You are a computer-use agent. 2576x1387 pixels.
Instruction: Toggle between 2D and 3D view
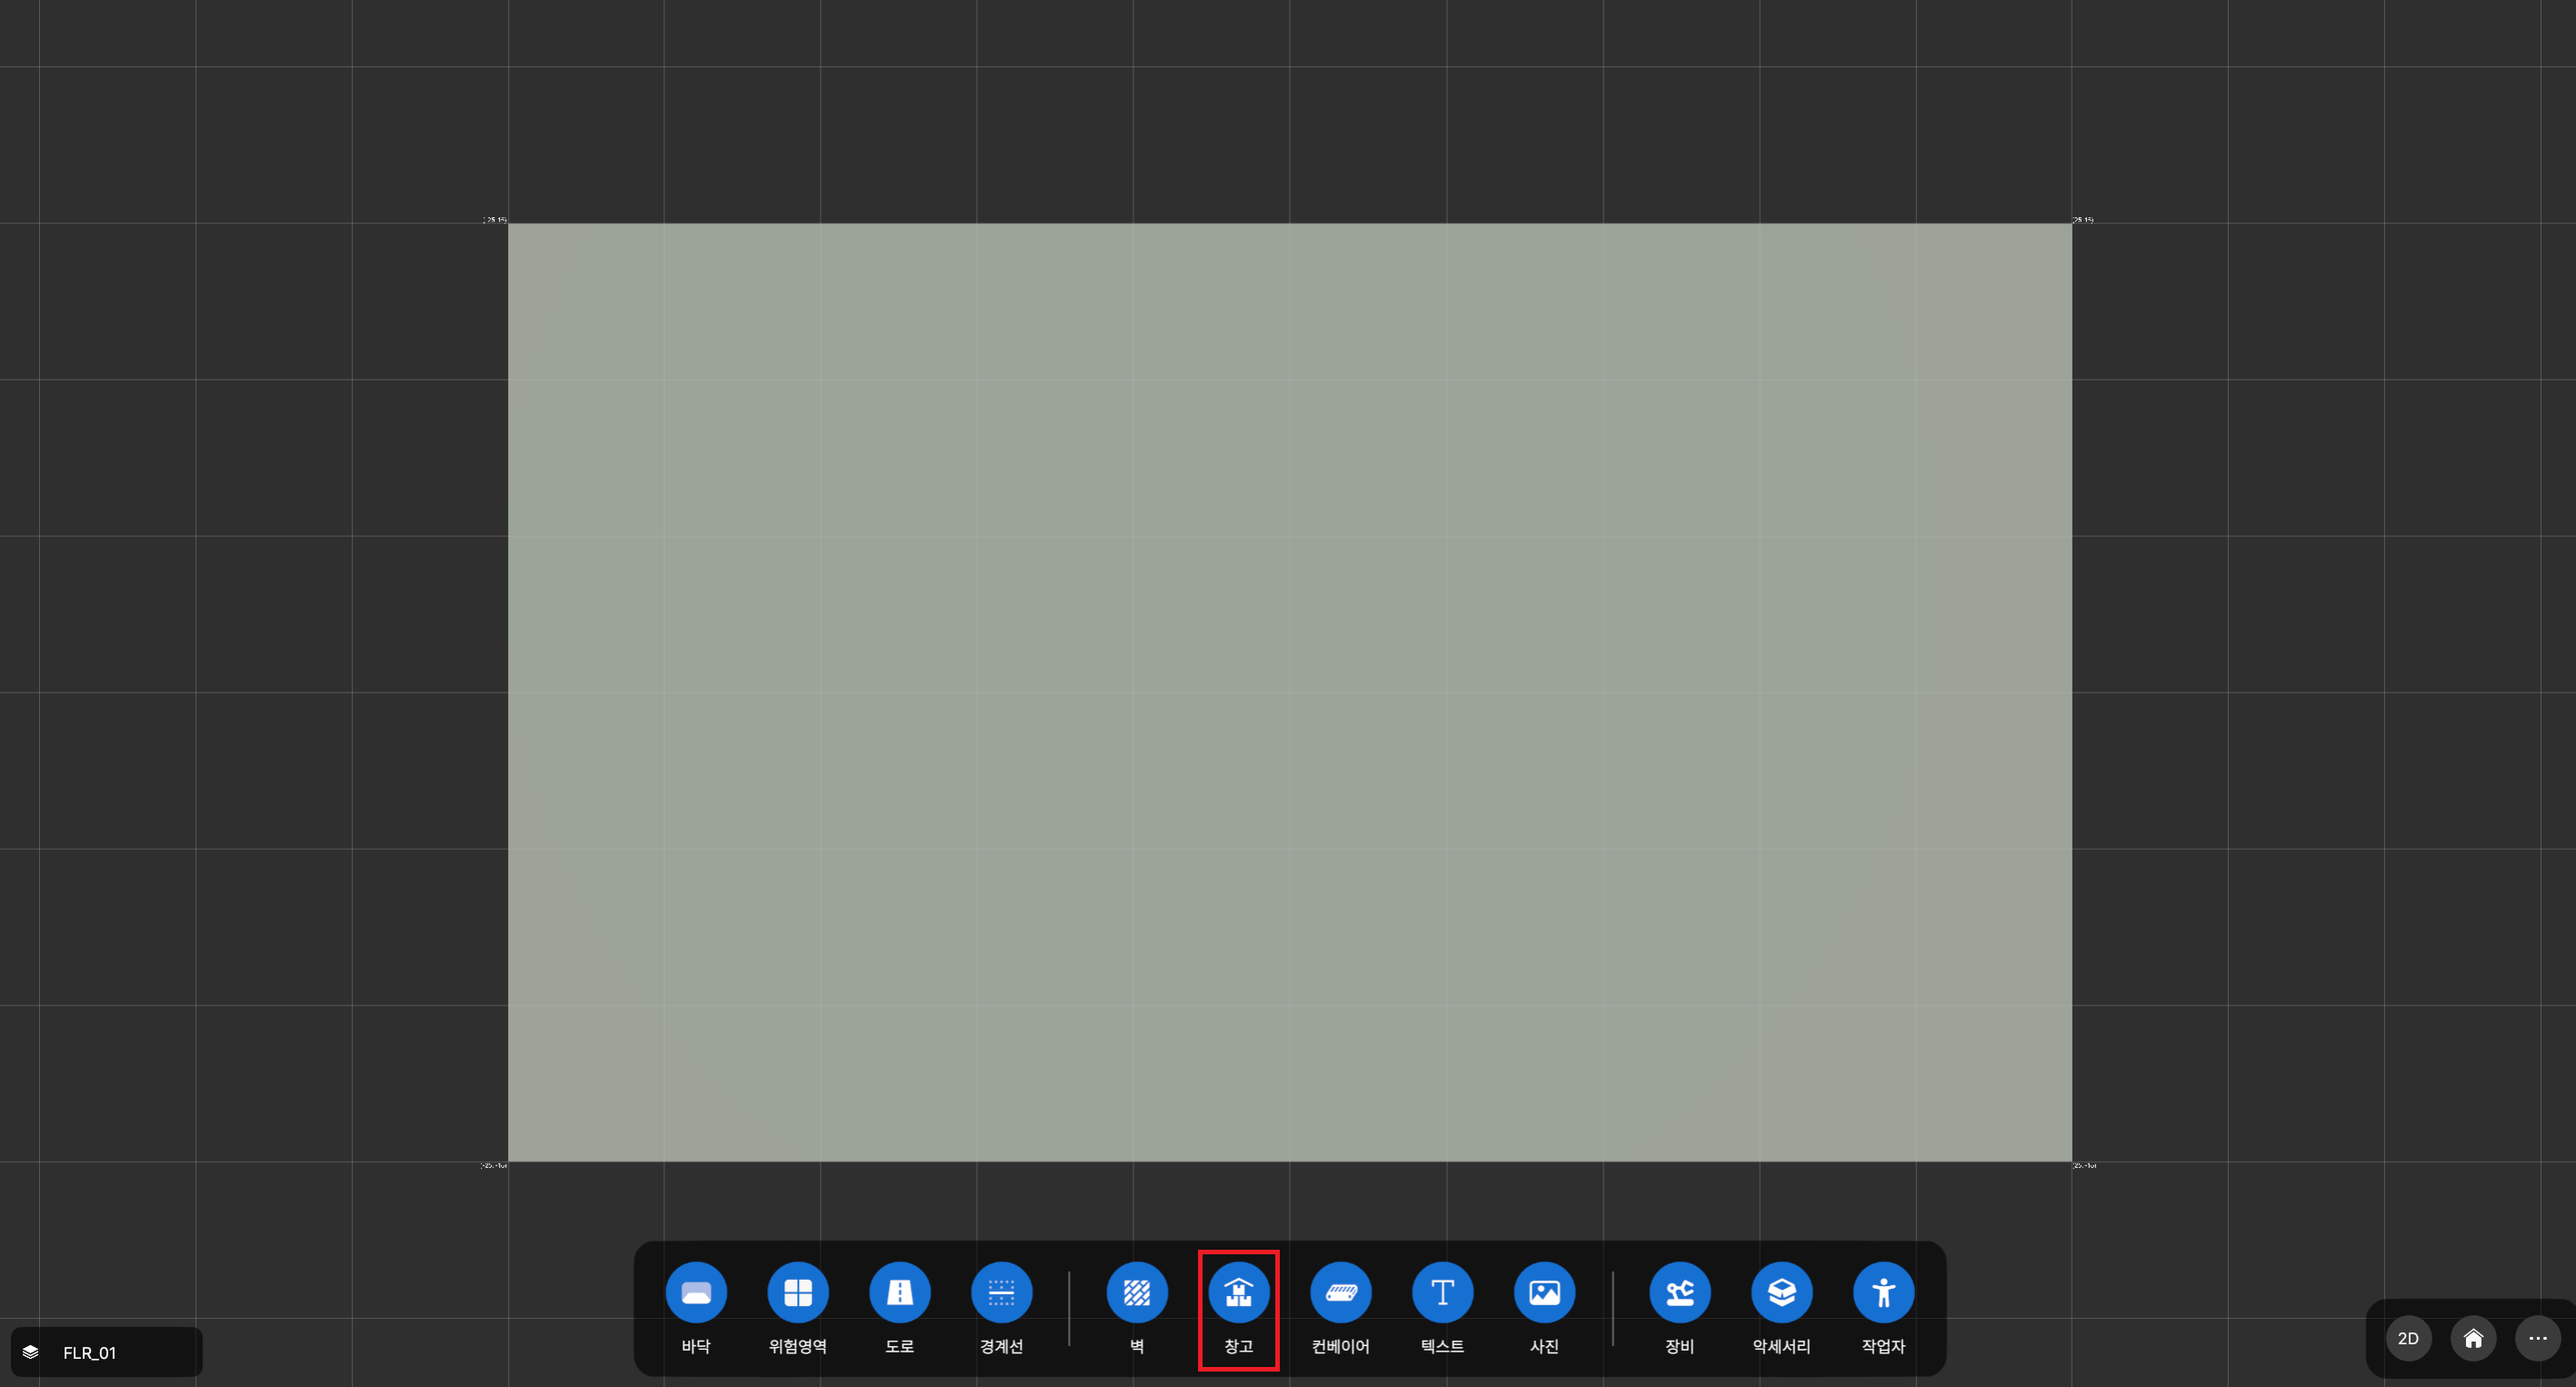[x=2408, y=1338]
